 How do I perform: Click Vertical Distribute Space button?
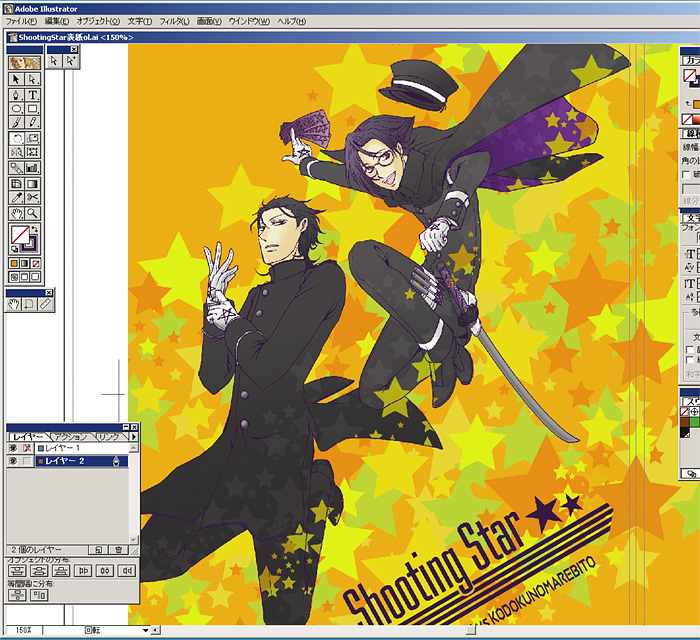click(17, 595)
